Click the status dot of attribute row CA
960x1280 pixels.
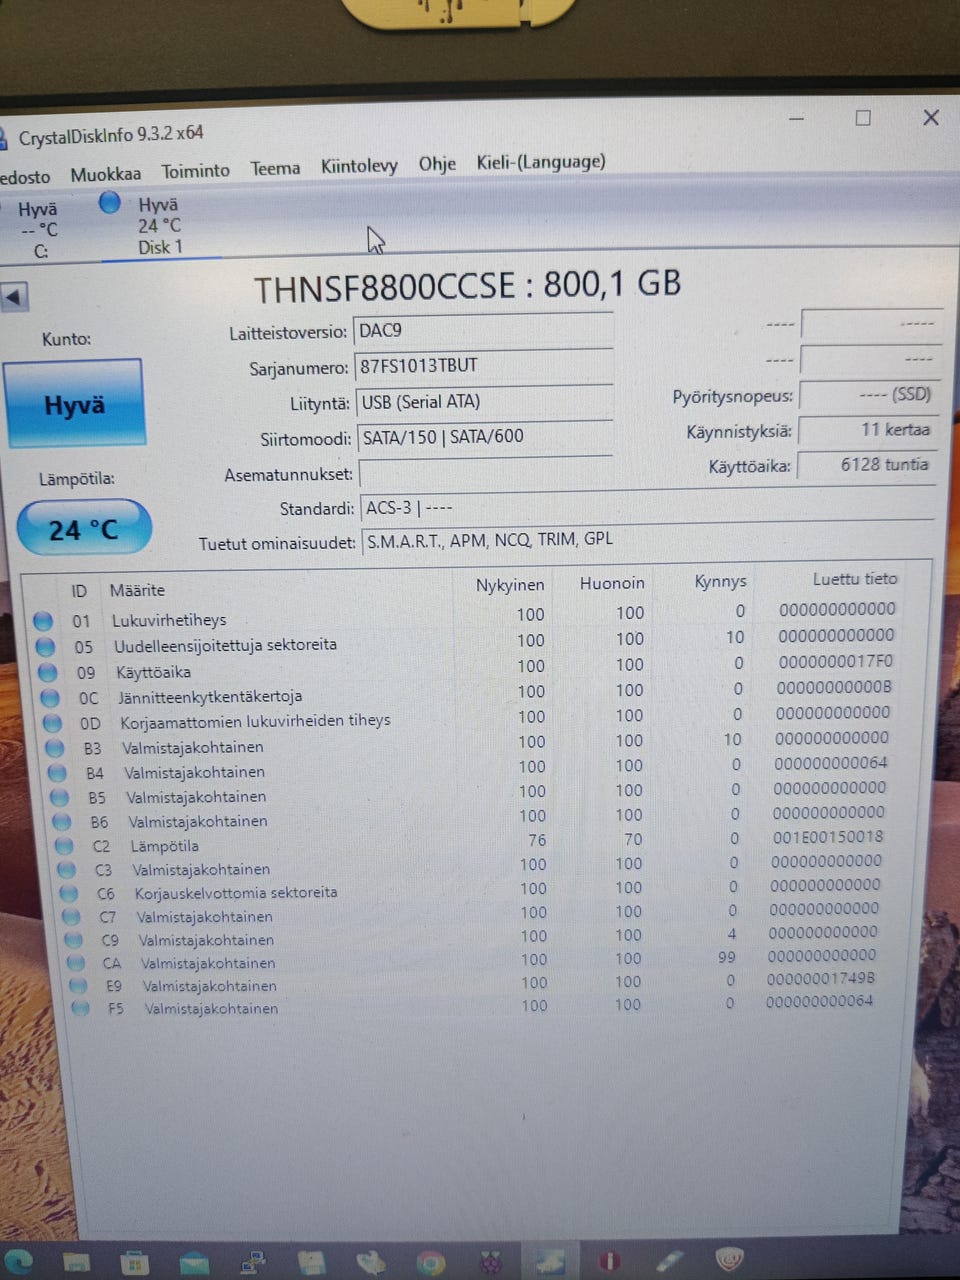76,963
